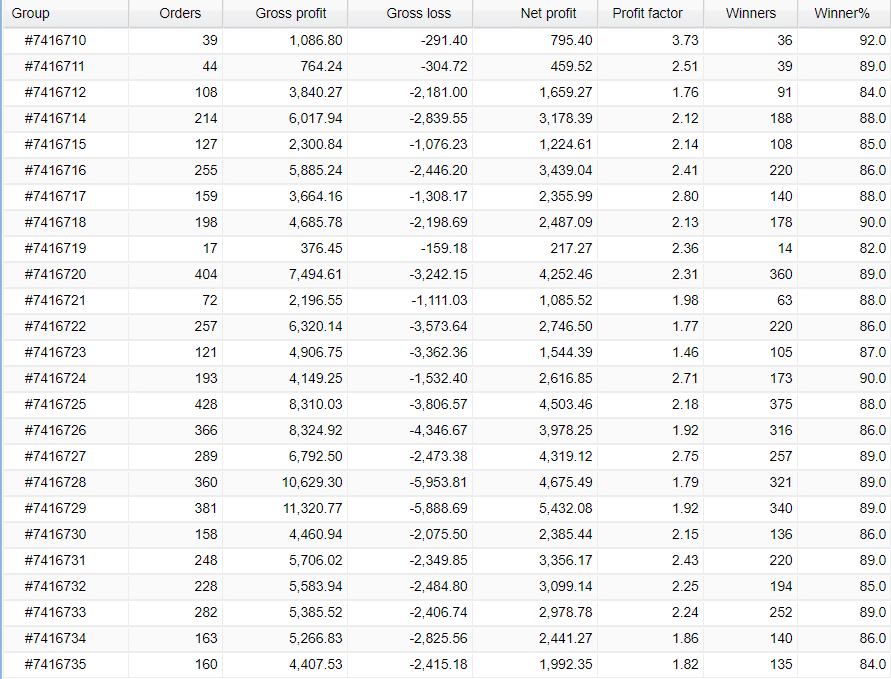Click the Orders column header
Viewport: 891px width, 679px height.
click(x=180, y=14)
